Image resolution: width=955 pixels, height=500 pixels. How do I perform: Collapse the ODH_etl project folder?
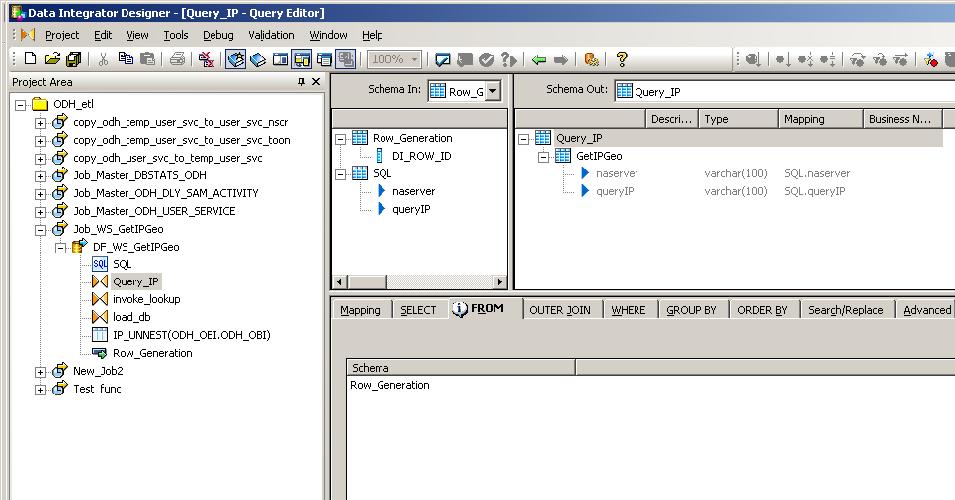(x=21, y=105)
